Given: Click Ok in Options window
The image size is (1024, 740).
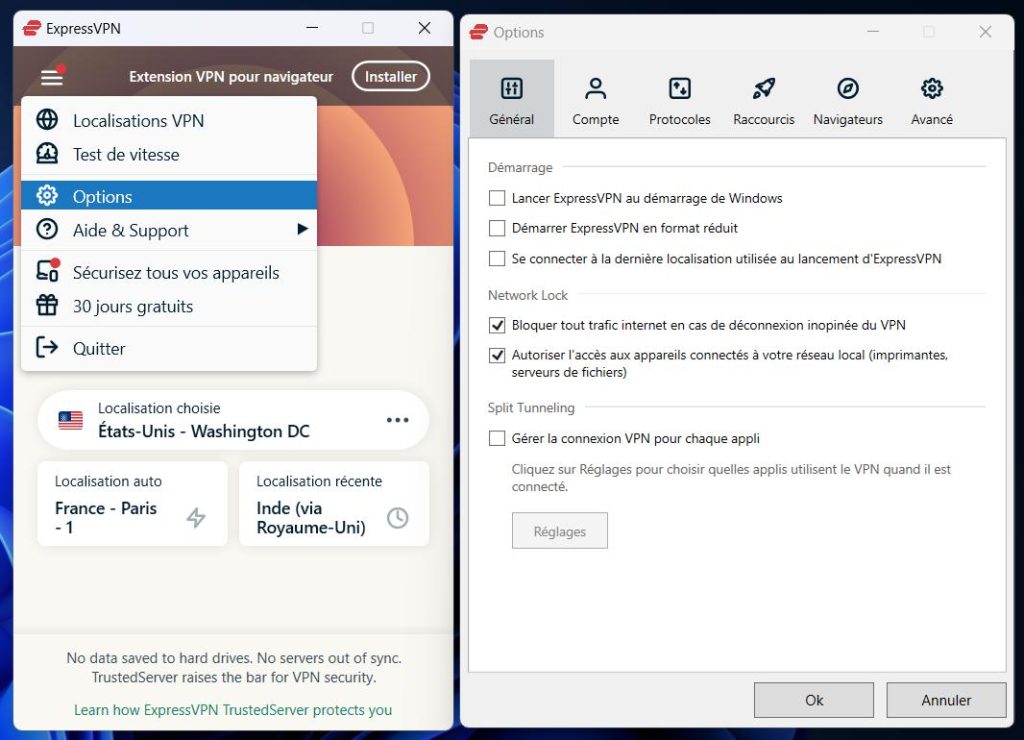Looking at the screenshot, I should coord(814,700).
